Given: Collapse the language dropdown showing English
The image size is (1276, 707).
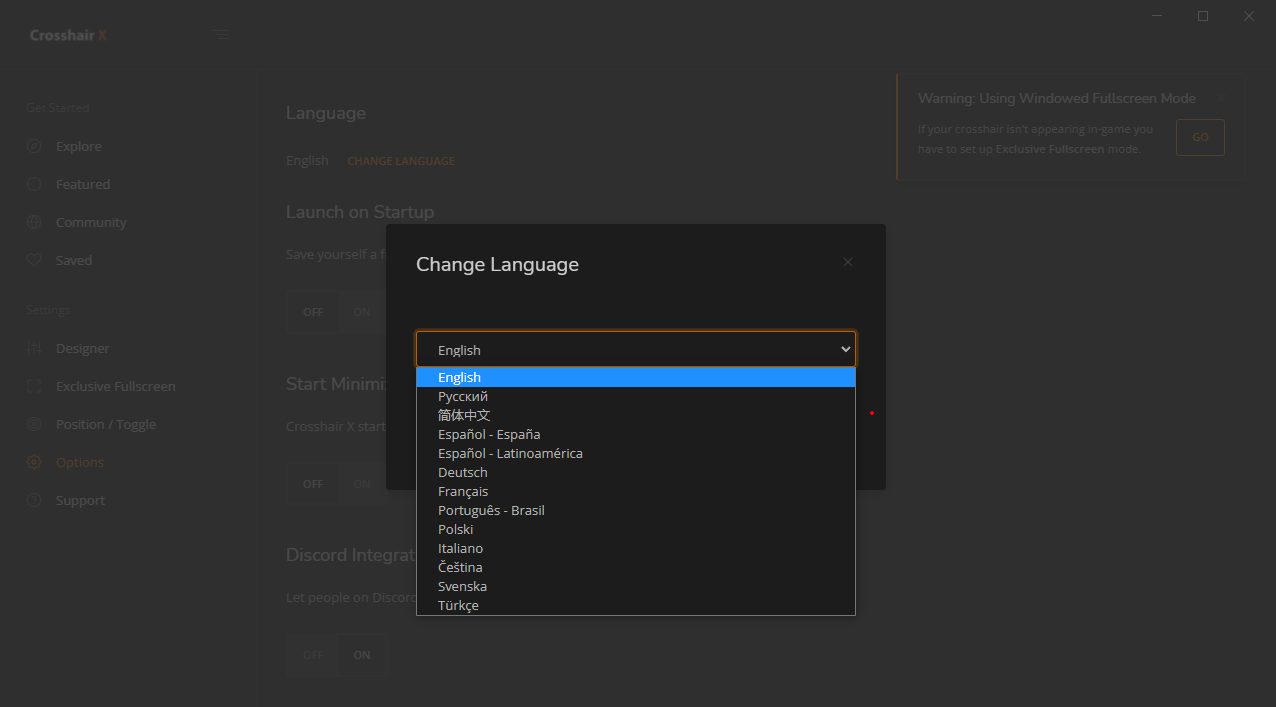Looking at the screenshot, I should pos(636,350).
